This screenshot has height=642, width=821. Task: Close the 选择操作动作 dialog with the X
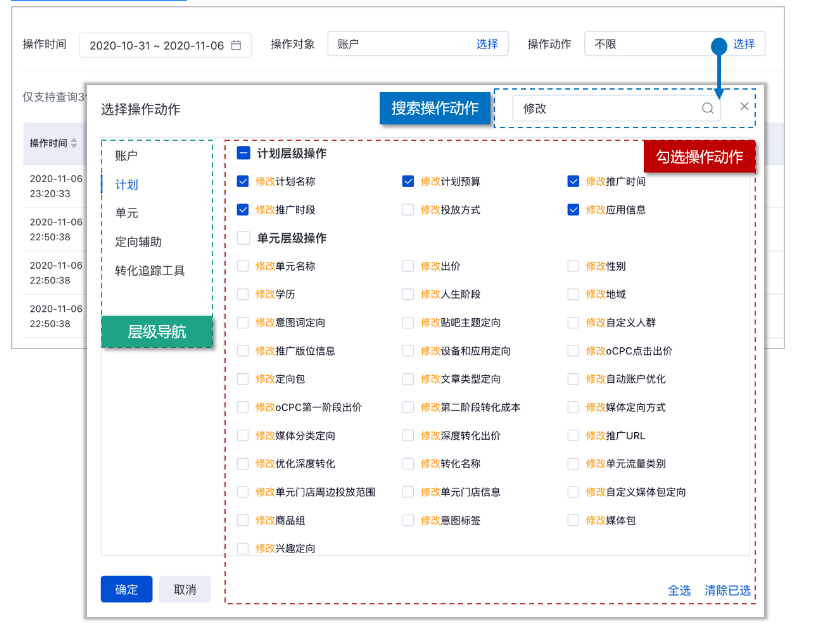click(x=744, y=106)
